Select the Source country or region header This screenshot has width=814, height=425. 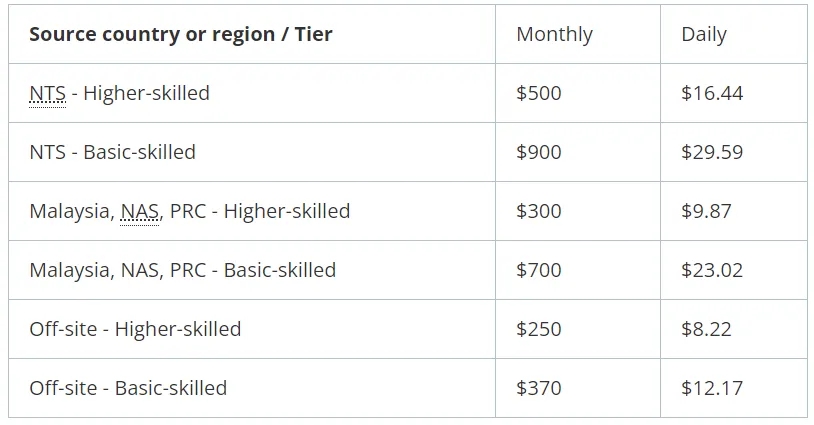click(x=181, y=34)
